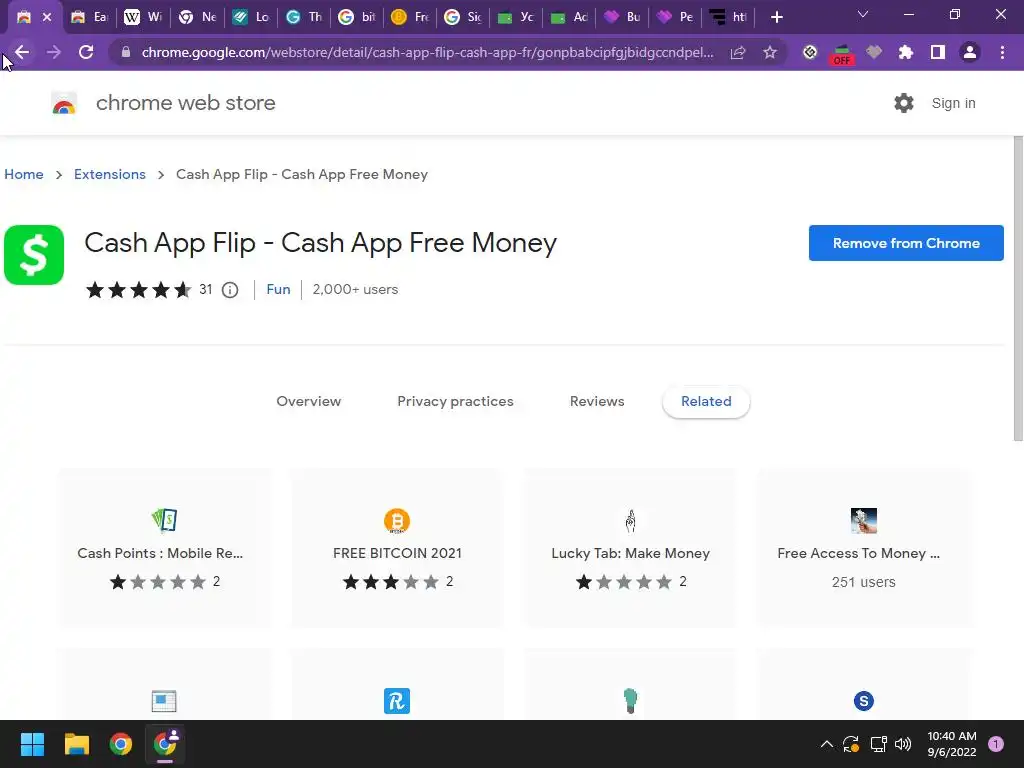Click the sync update tray icon
Viewport: 1024px width, 768px height.
[x=851, y=744]
